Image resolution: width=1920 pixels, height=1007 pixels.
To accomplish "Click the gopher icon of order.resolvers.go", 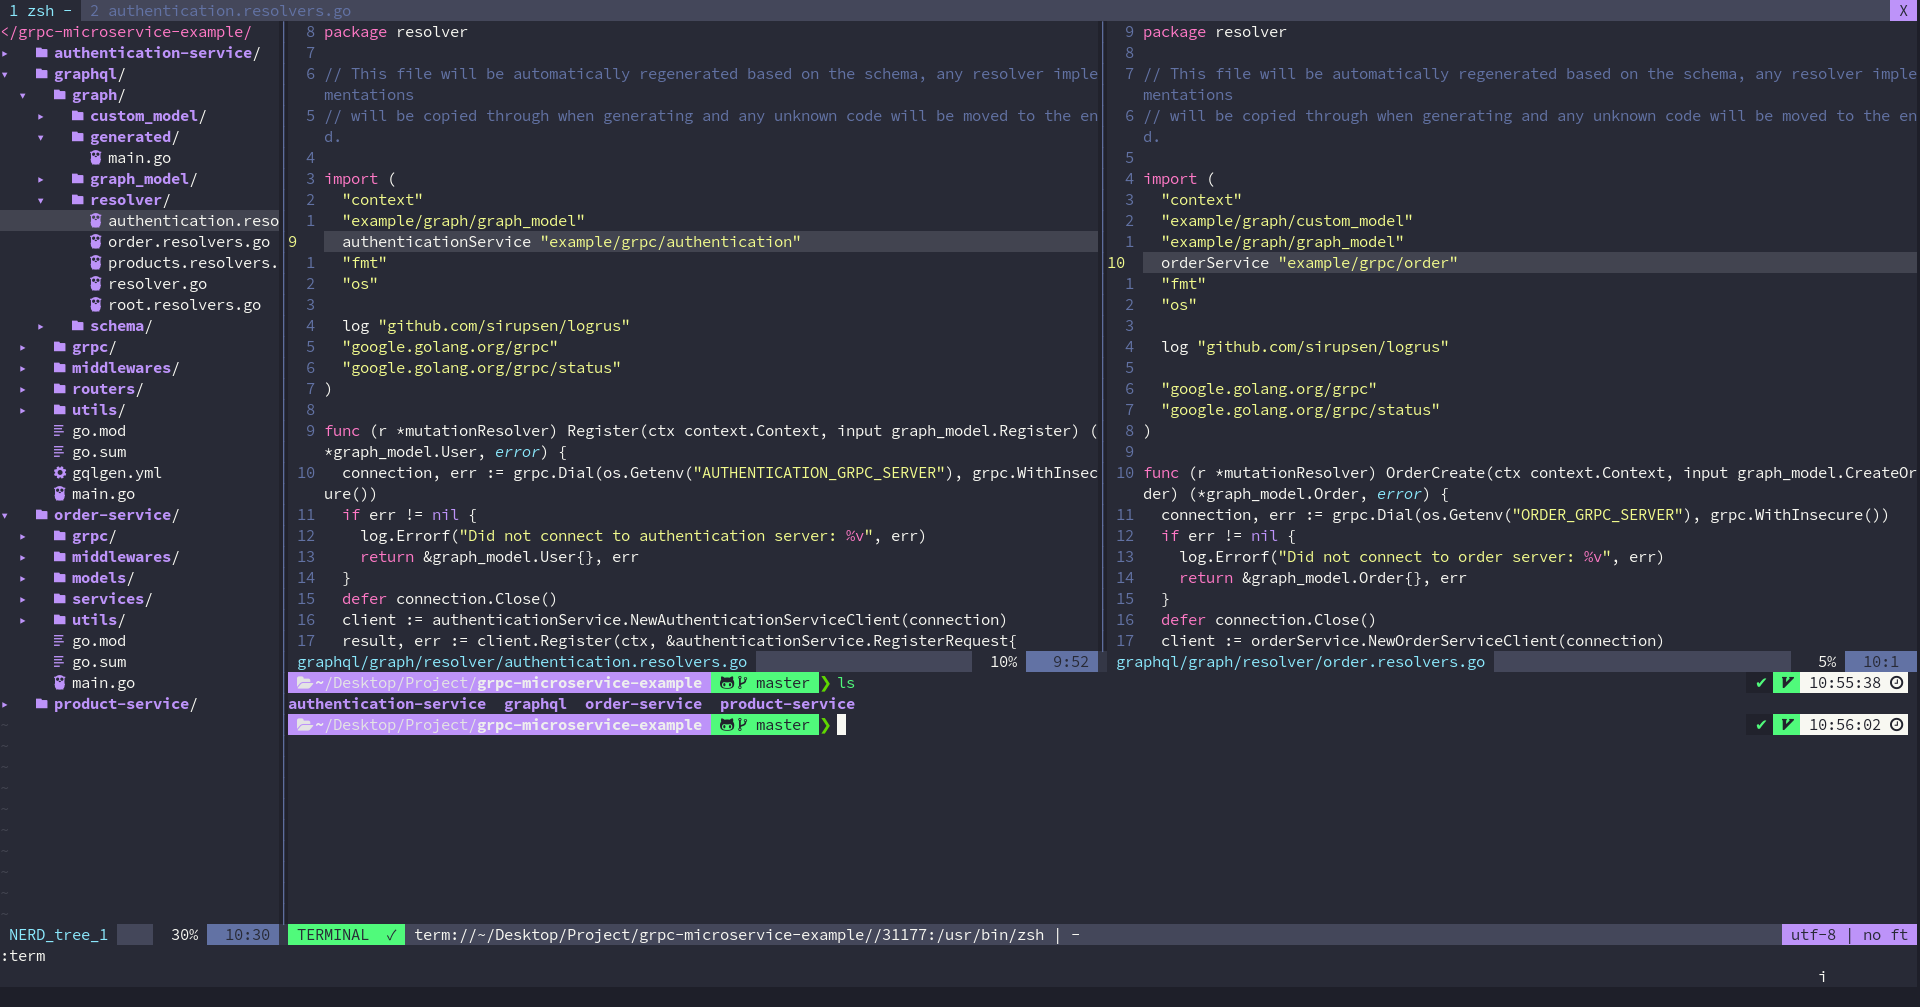I will pos(96,242).
